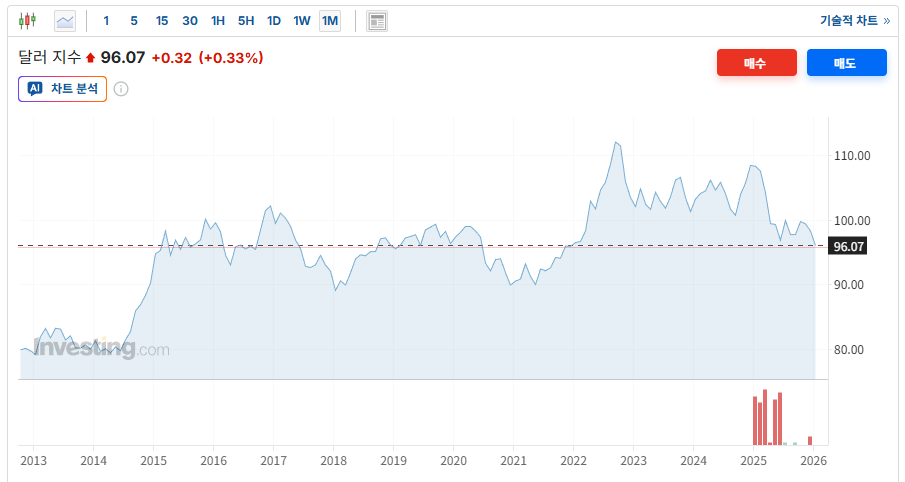This screenshot has width=905, height=482.
Task: Switch to 1W interval
Action: (x=302, y=21)
